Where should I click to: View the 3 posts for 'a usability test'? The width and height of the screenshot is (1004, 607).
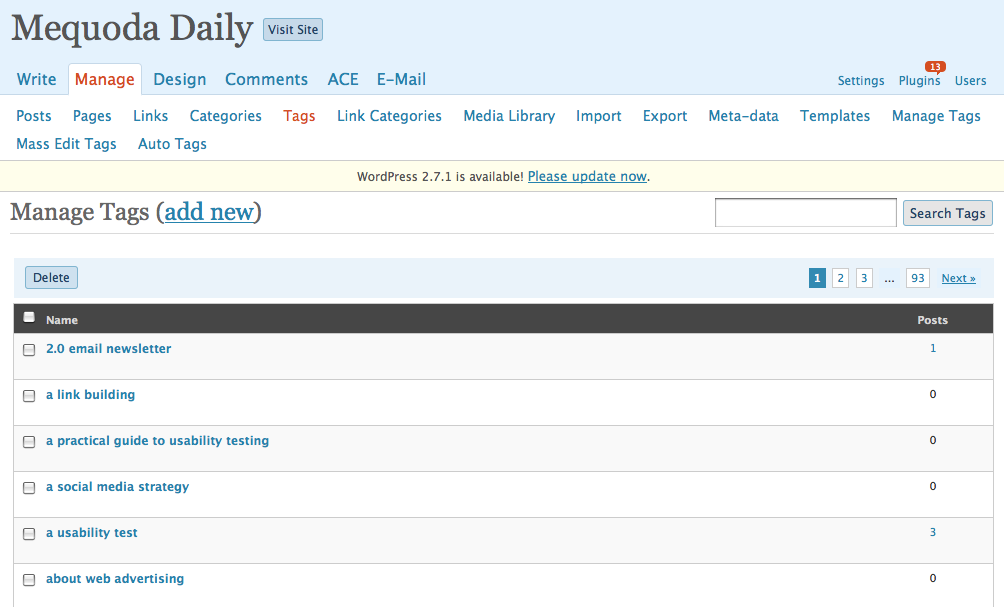(x=933, y=532)
